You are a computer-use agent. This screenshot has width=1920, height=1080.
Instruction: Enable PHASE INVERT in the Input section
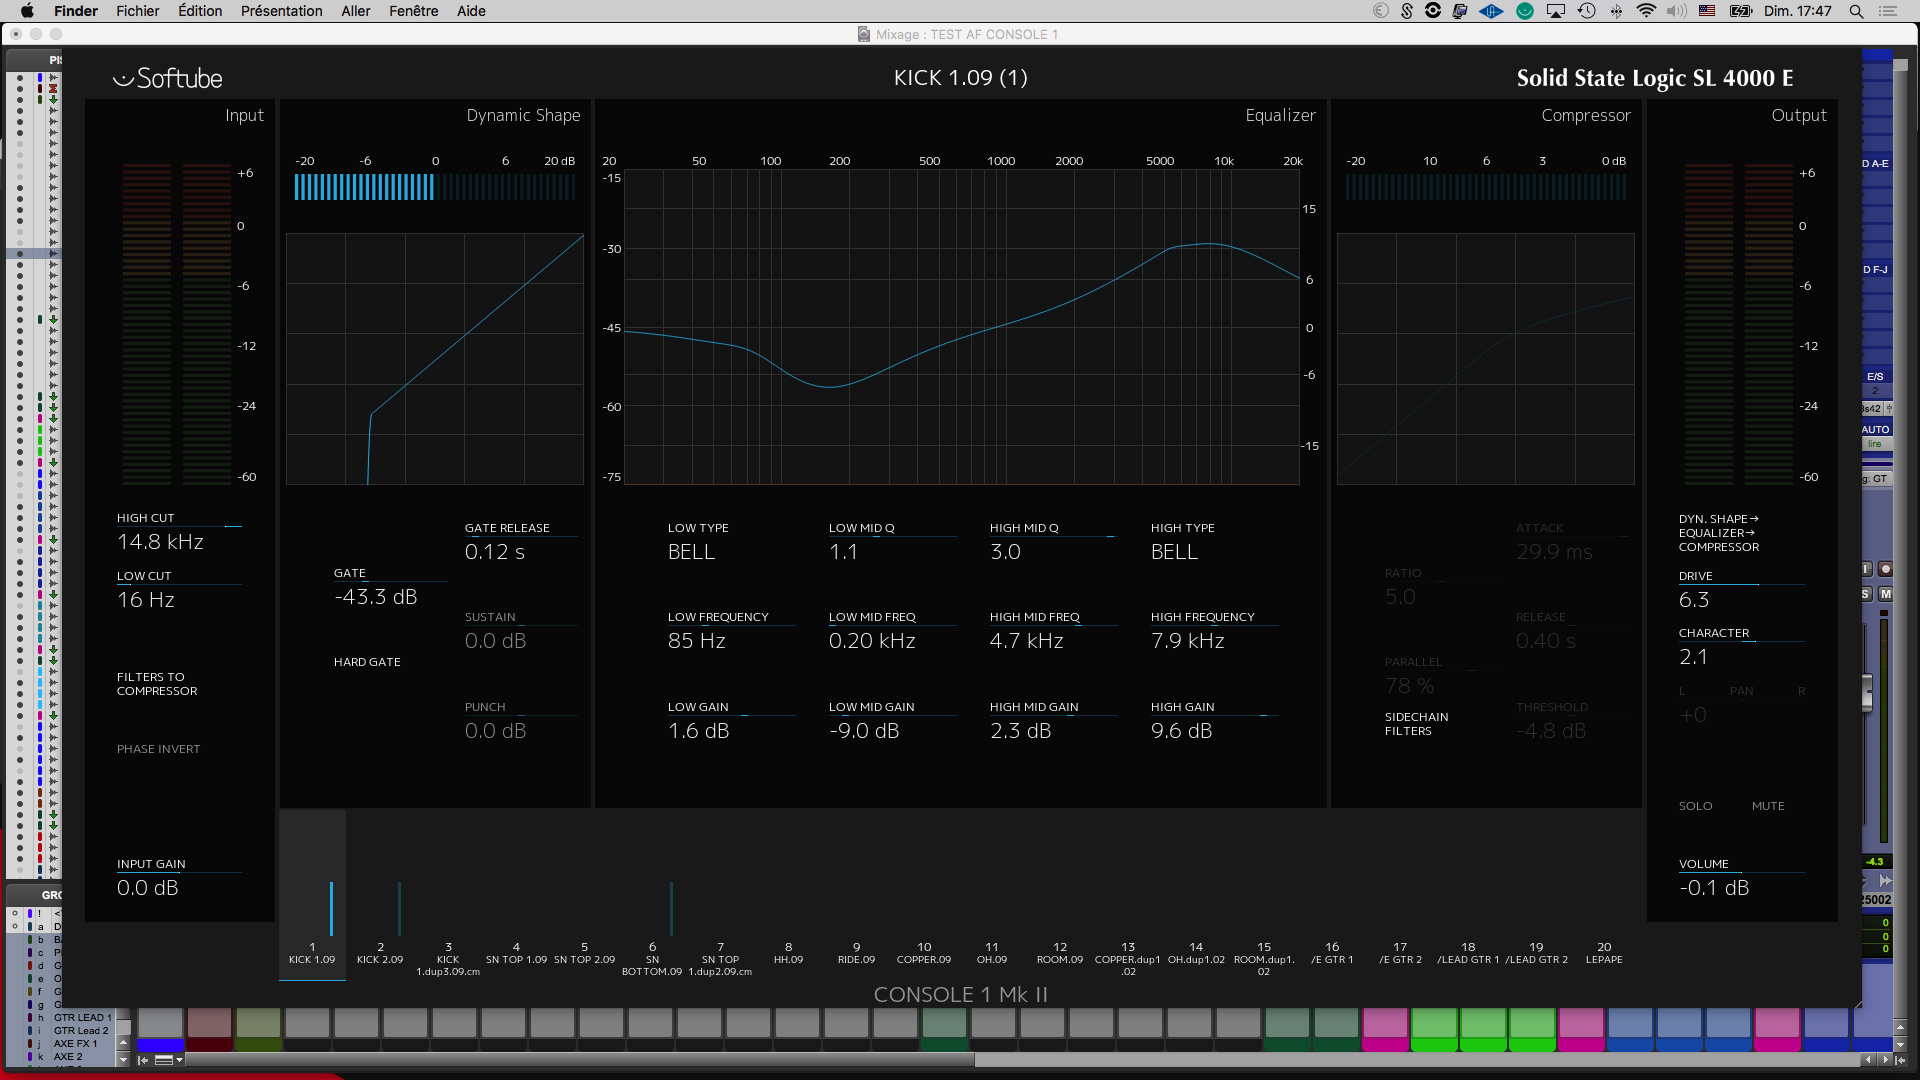pyautogui.click(x=158, y=748)
